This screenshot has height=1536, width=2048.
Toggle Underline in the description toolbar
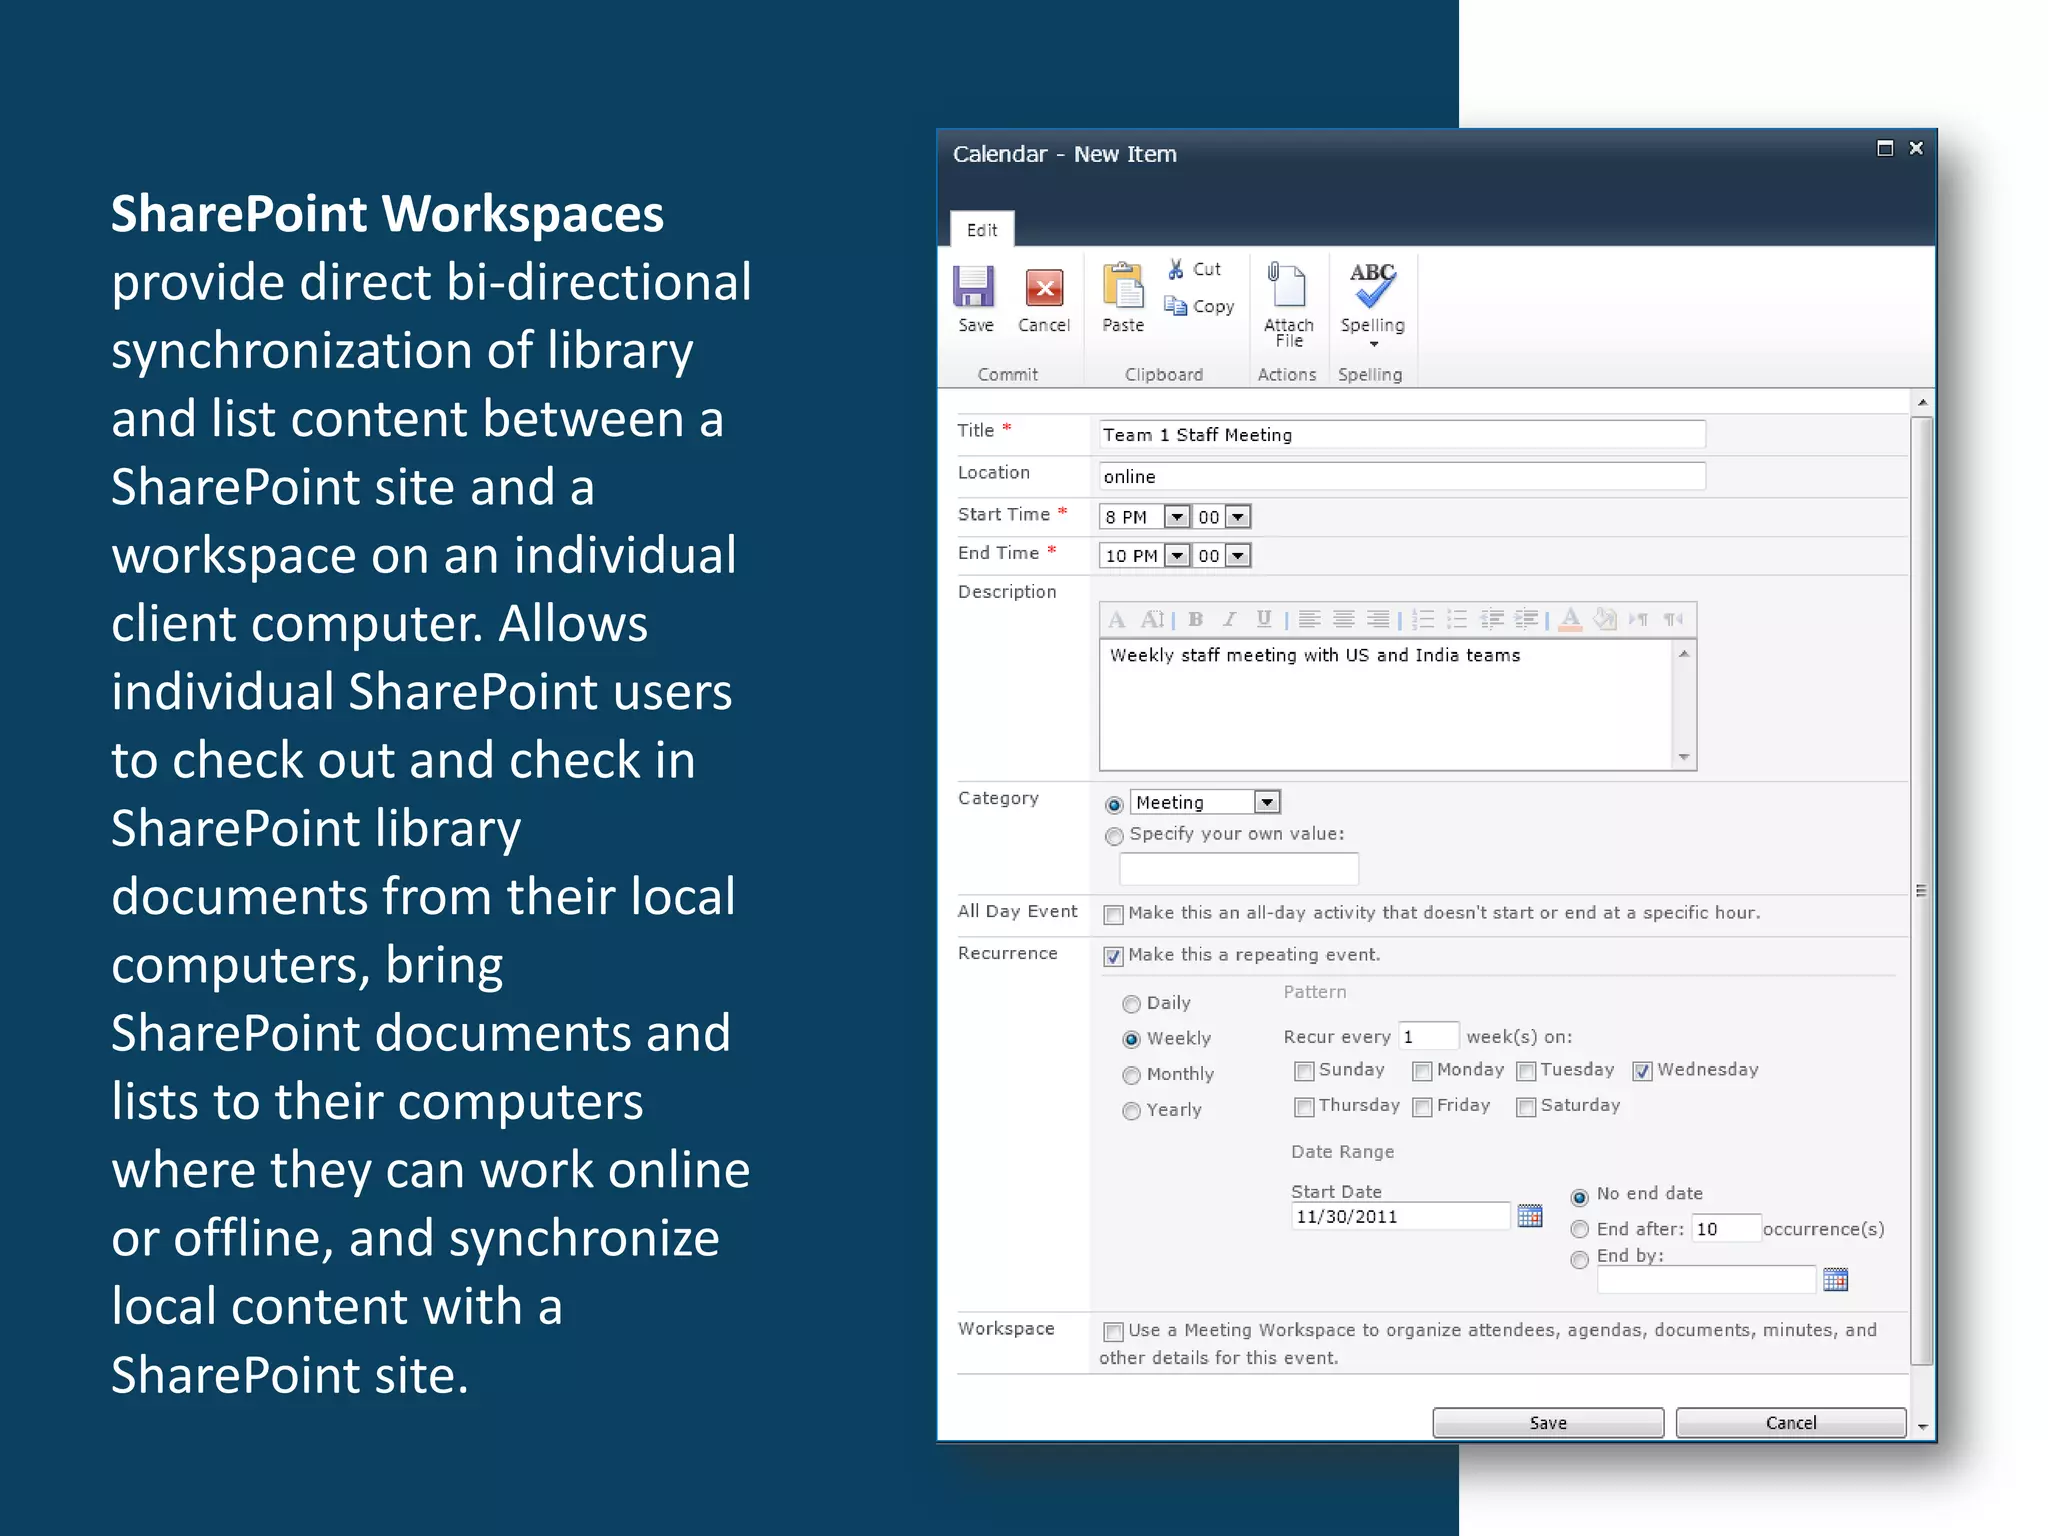tap(1264, 620)
